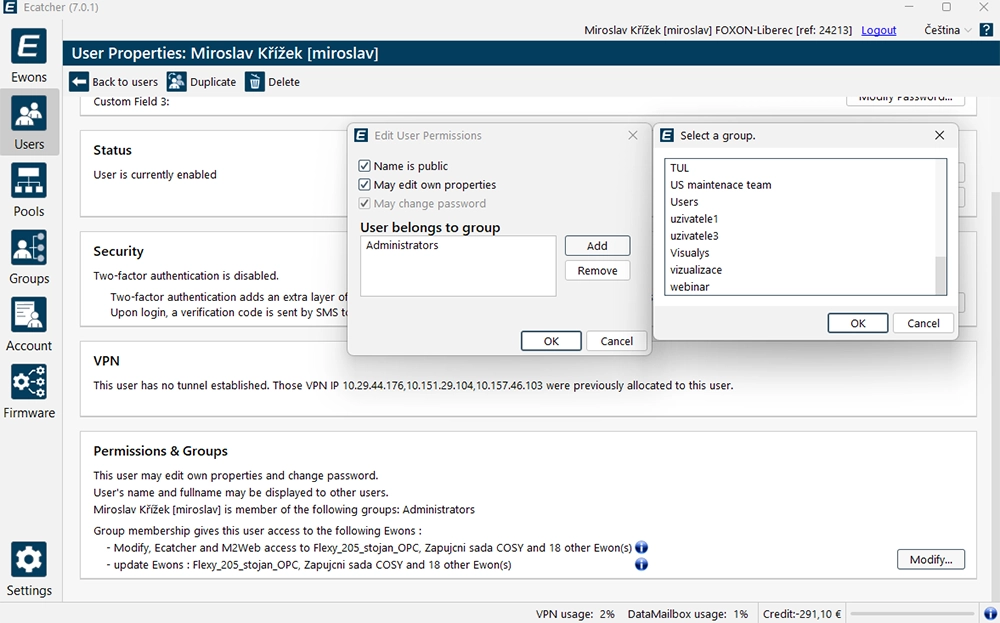1000x623 pixels.
Task: Open Settings gear in sidebar
Action: 29,559
